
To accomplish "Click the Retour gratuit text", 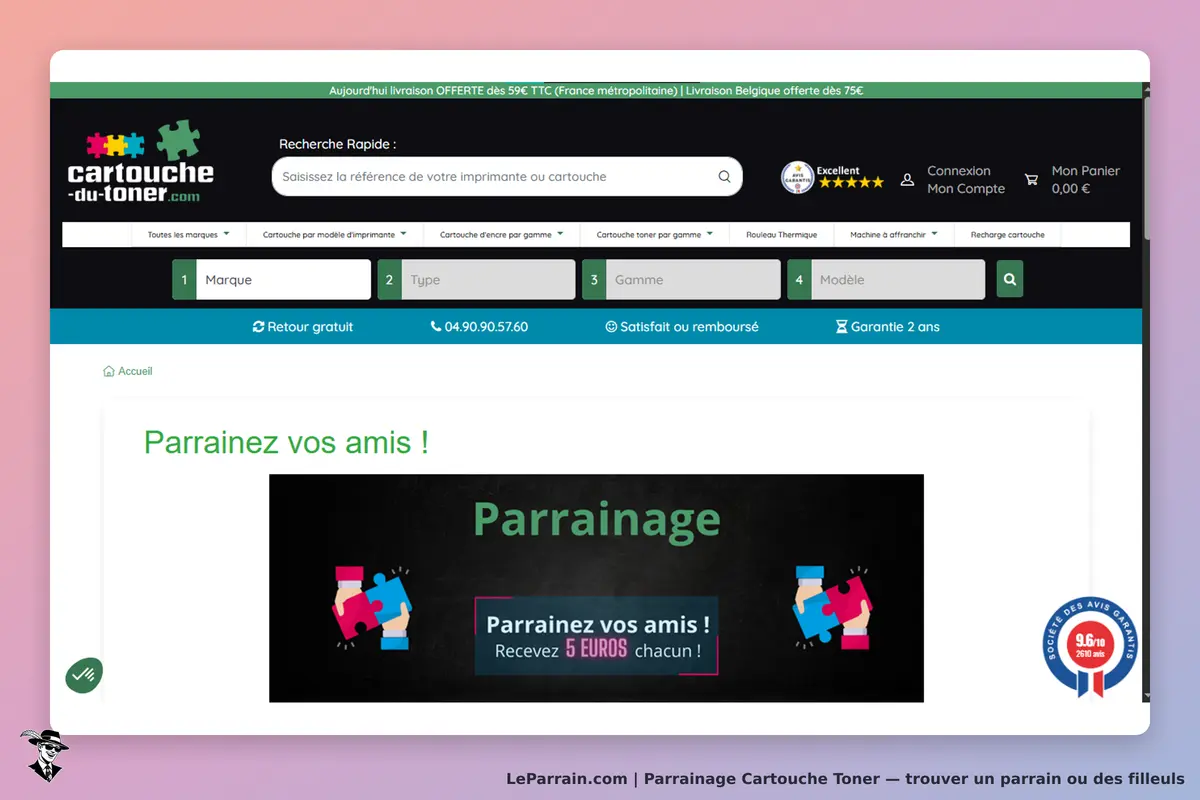I will pos(310,327).
